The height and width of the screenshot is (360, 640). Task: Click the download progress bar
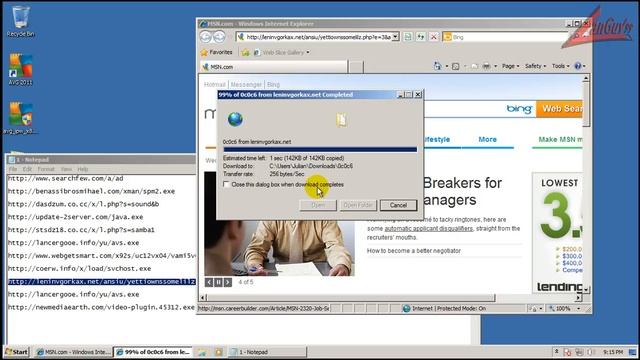320,149
